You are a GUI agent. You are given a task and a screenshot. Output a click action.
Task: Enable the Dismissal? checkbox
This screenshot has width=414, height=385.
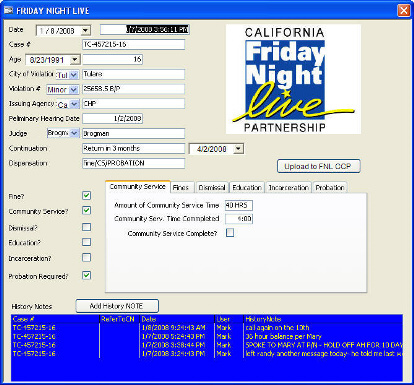[87, 227]
